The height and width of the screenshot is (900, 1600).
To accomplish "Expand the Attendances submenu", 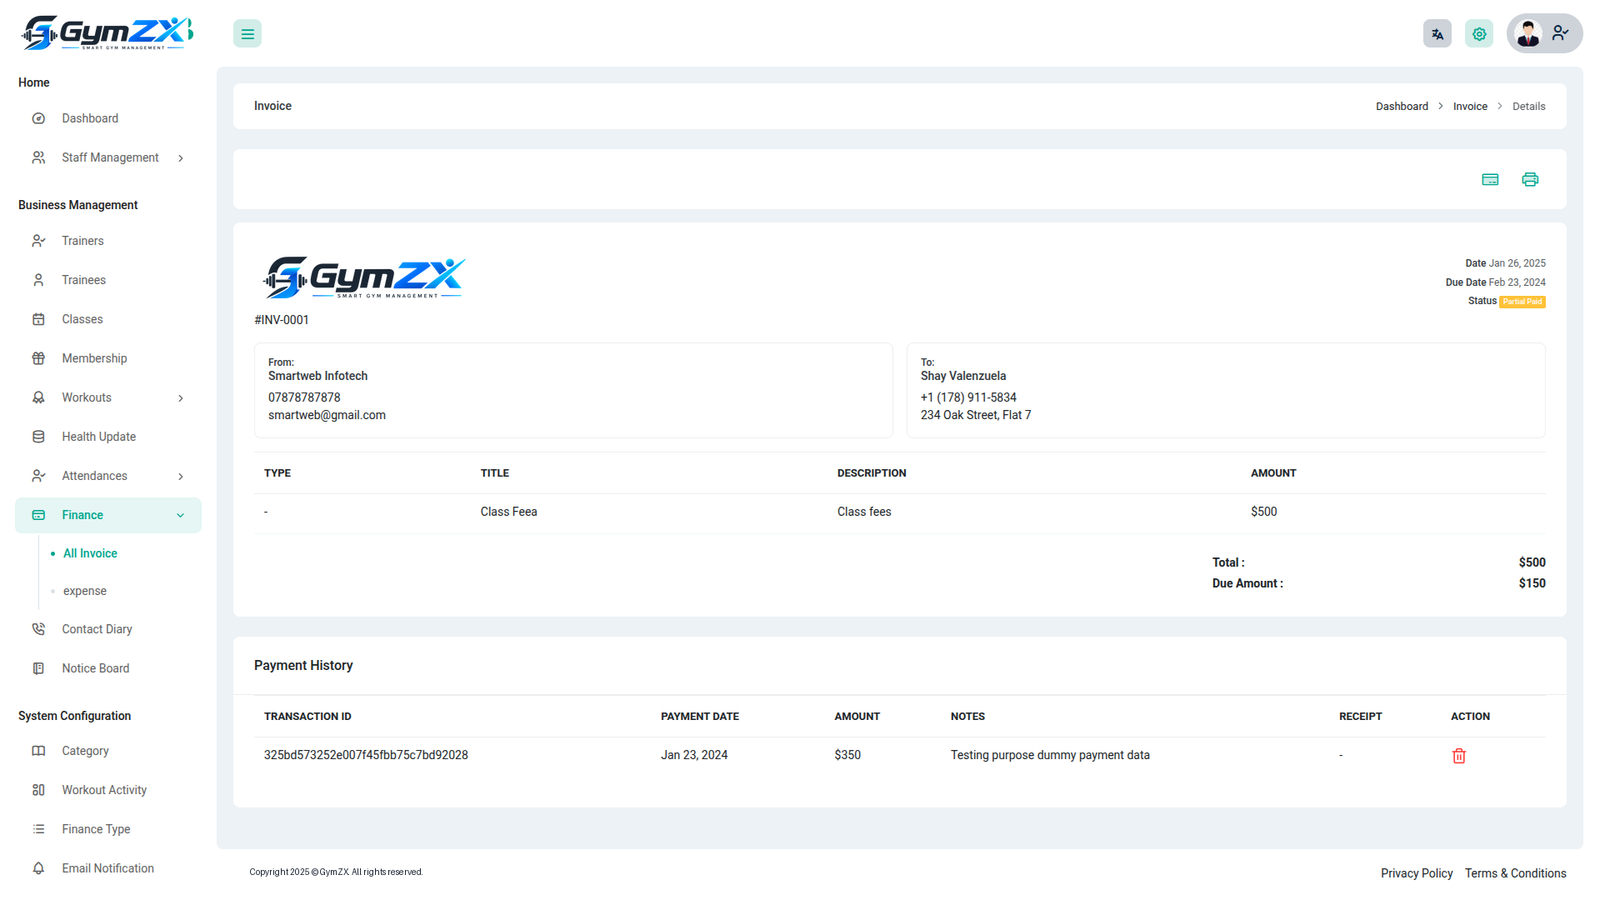I will click(108, 476).
